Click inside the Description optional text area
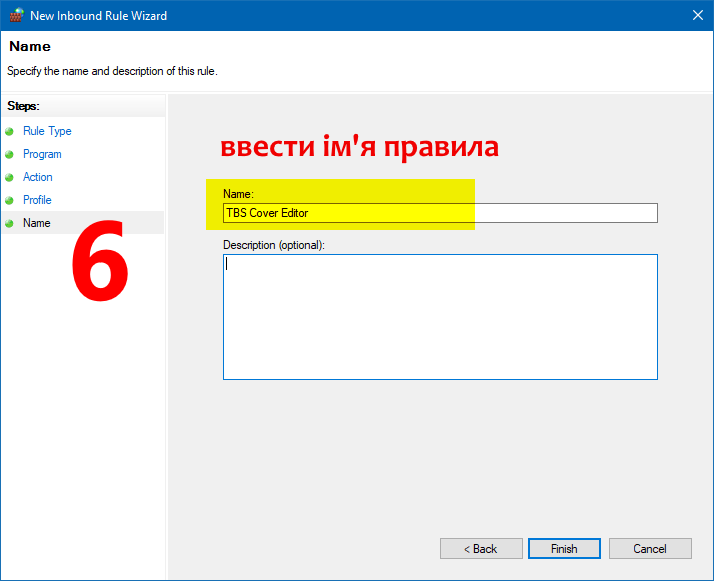The width and height of the screenshot is (714, 581). click(x=440, y=317)
